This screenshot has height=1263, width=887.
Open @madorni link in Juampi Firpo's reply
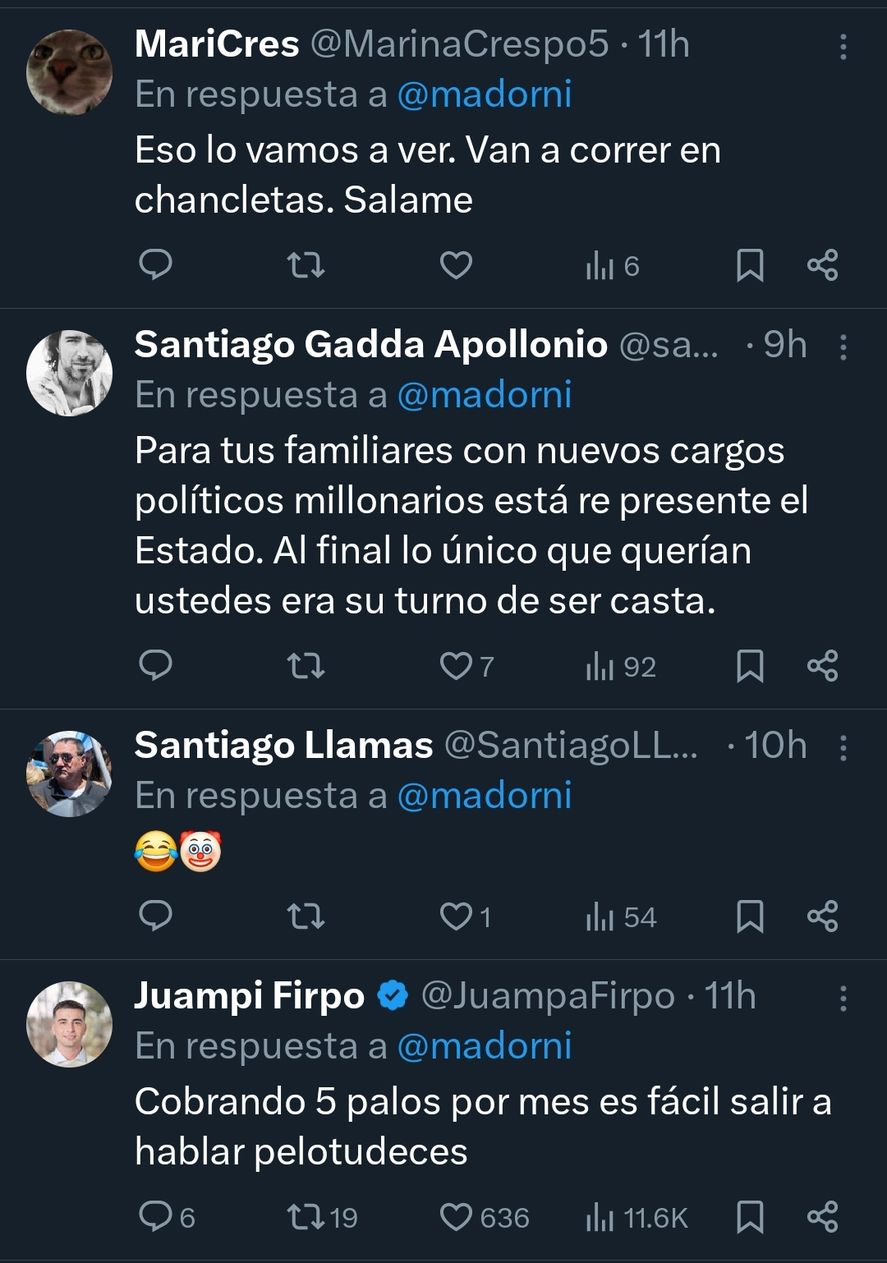pos(484,1046)
